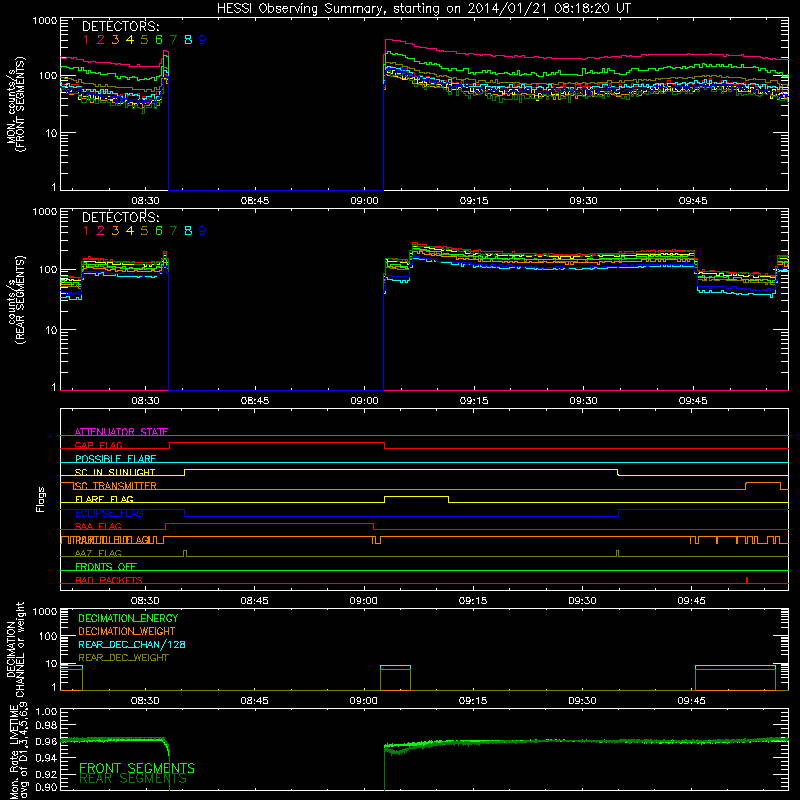
Task: Click detector 9 legend number in front segments plot
Action: click(x=203, y=40)
